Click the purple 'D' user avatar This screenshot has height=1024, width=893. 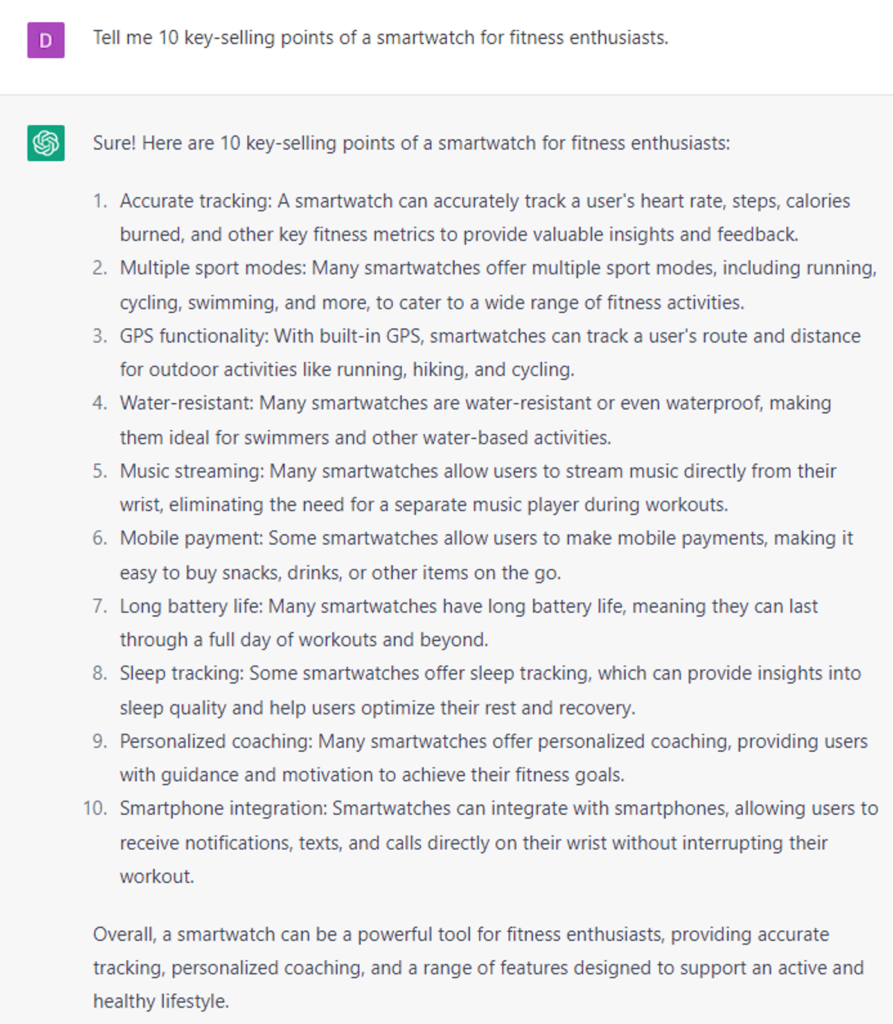point(46,39)
